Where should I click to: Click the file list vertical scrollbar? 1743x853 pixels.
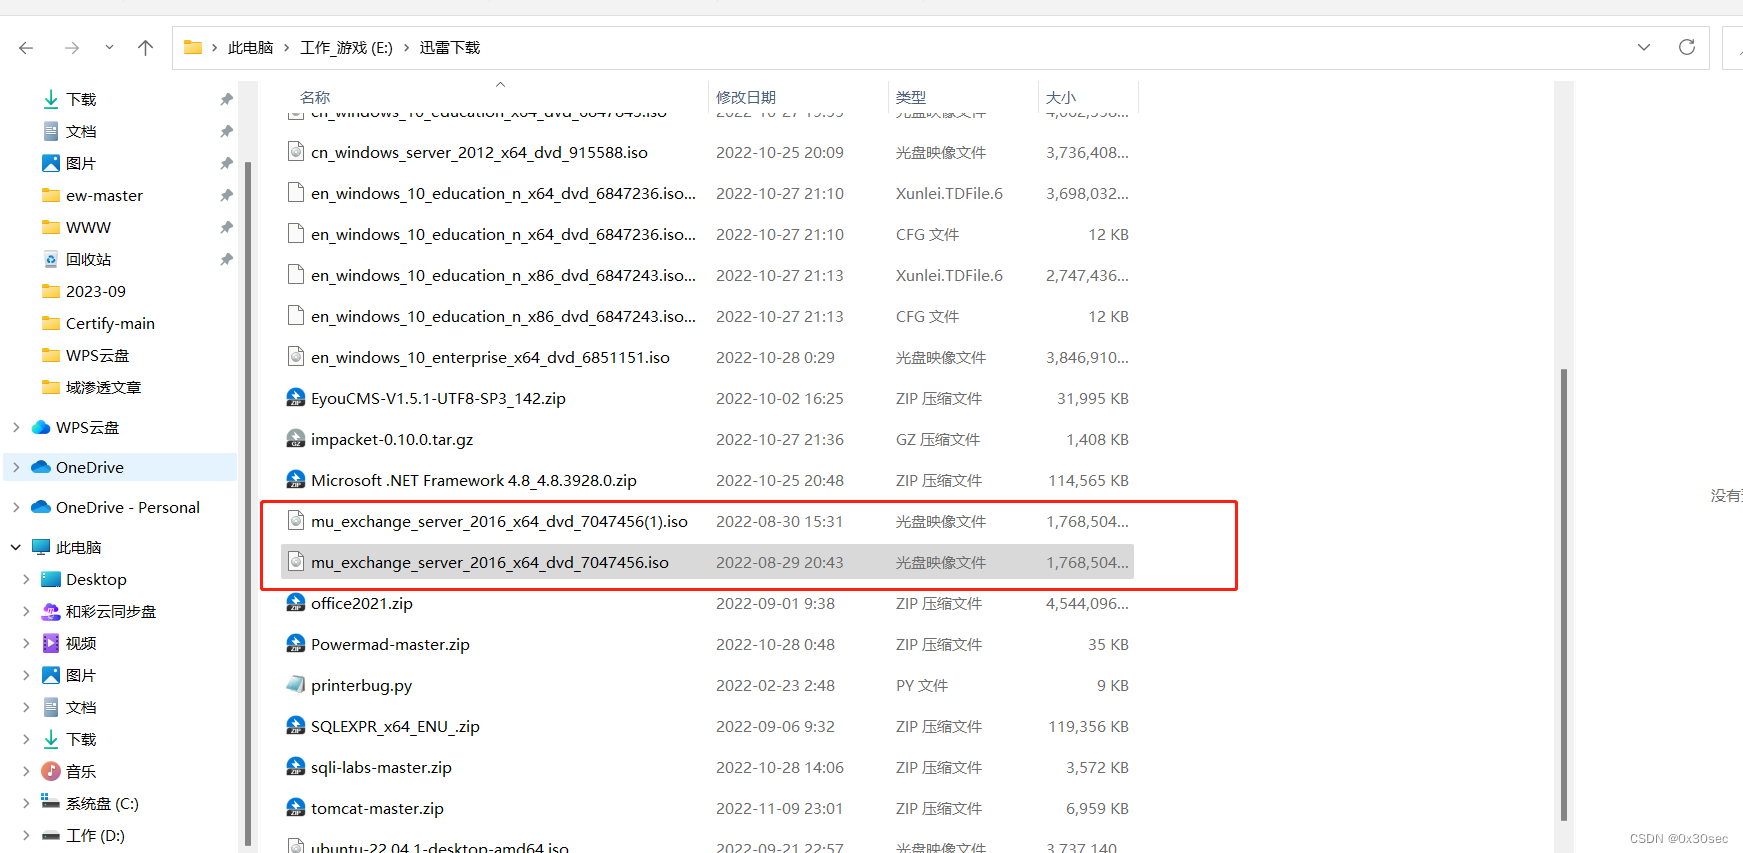[1563, 595]
